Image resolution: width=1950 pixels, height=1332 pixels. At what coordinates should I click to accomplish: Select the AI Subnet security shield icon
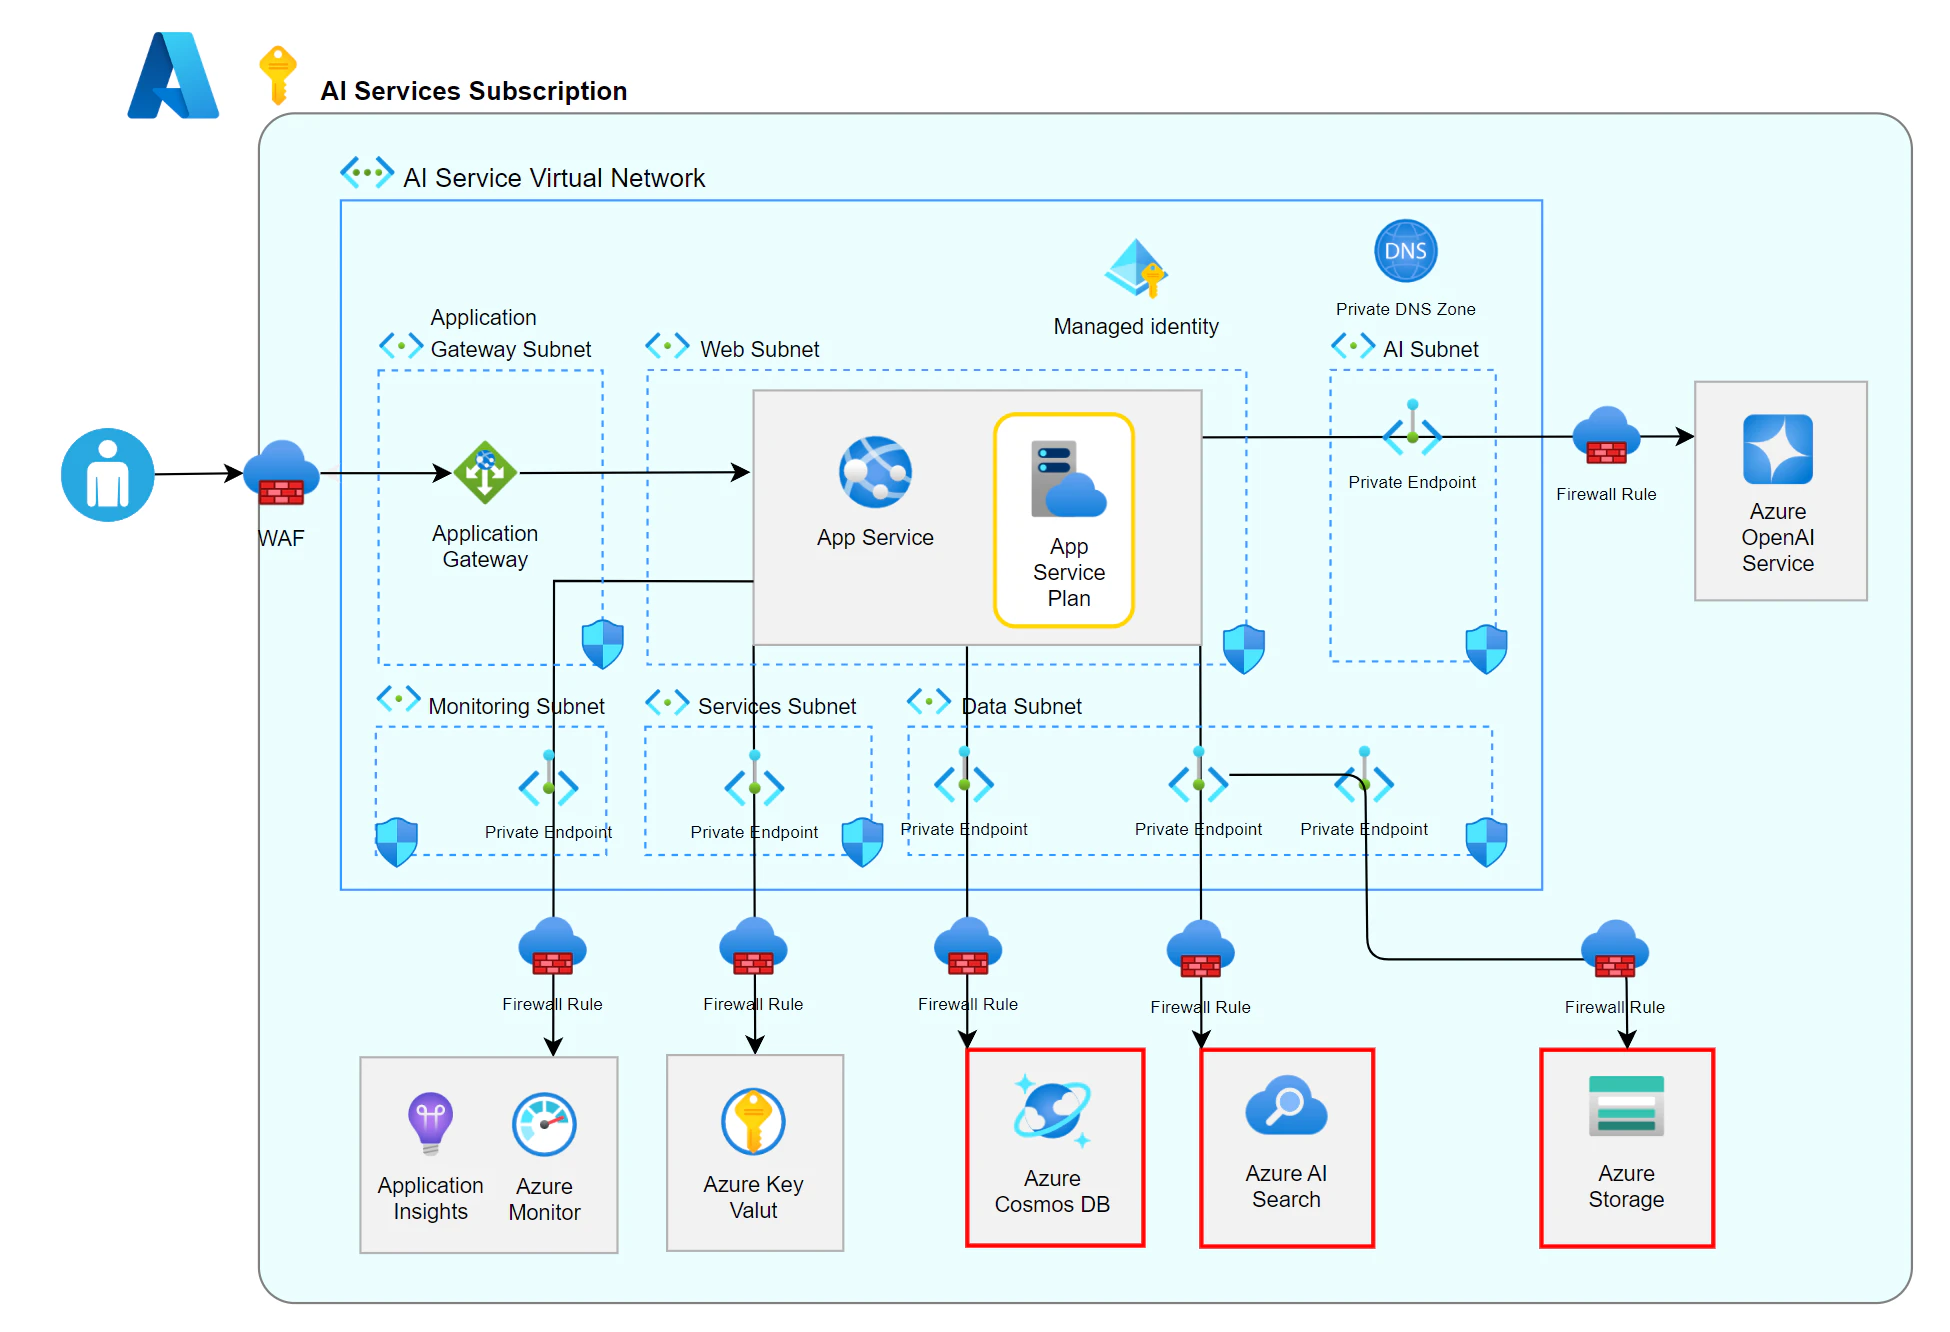coord(1486,649)
